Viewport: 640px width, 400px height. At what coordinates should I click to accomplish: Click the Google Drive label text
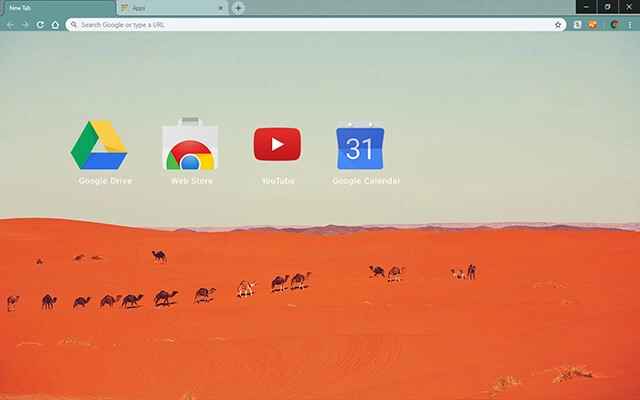[x=105, y=181]
